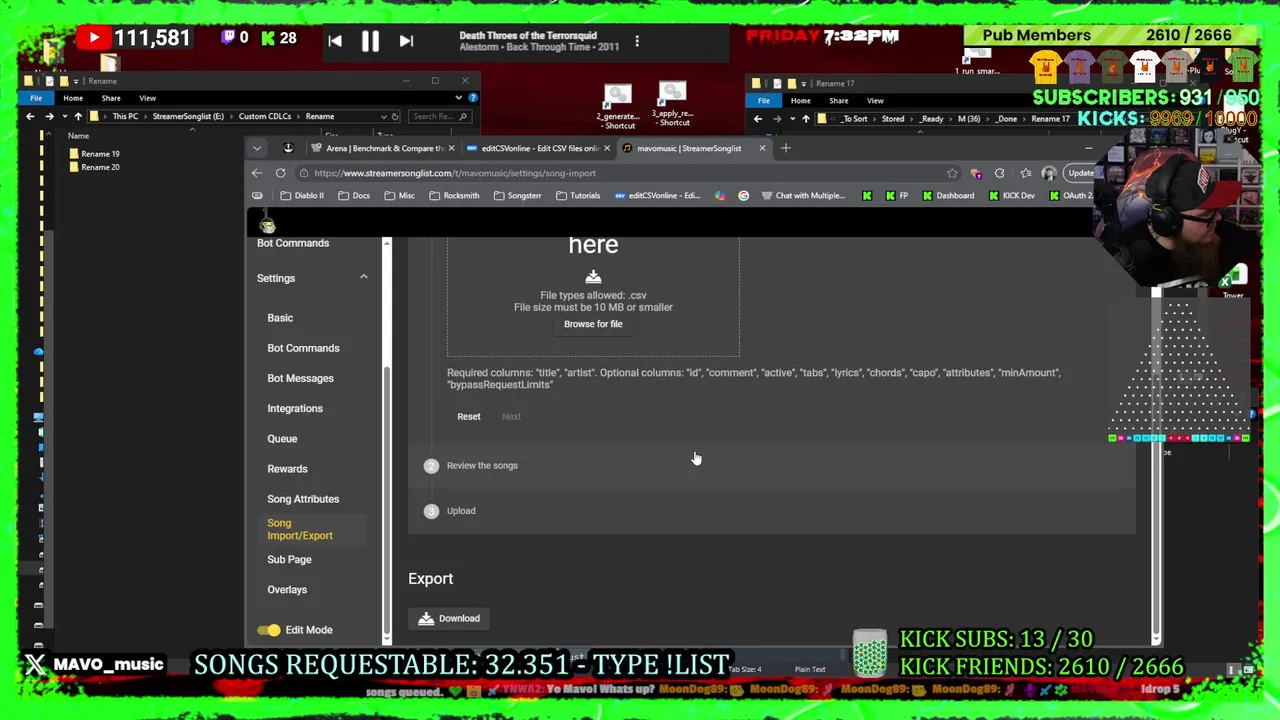Screen dimensions: 1280x720
Task: Download the song list export
Action: pyautogui.click(x=449, y=618)
